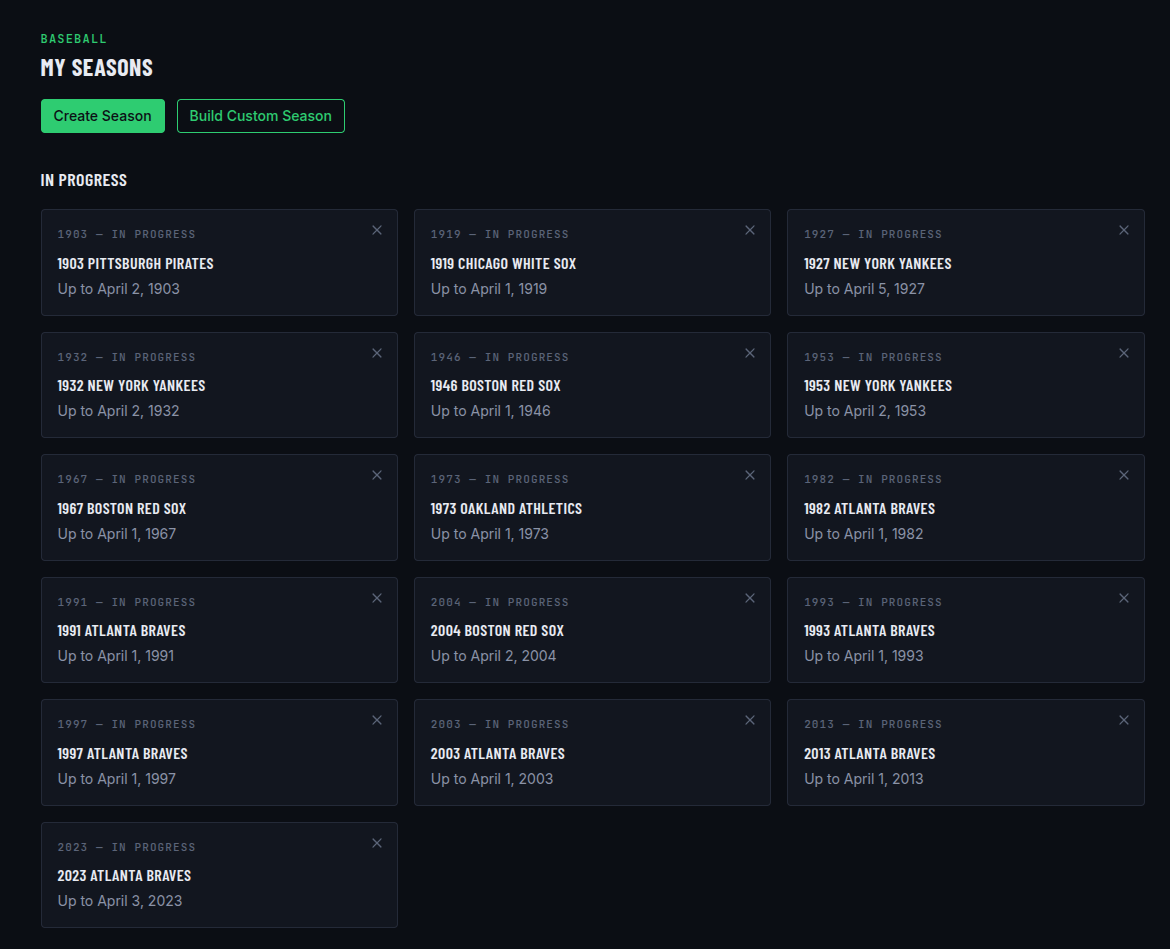
Task: Delete the 2023 Atlanta Braves season
Action: [x=377, y=843]
